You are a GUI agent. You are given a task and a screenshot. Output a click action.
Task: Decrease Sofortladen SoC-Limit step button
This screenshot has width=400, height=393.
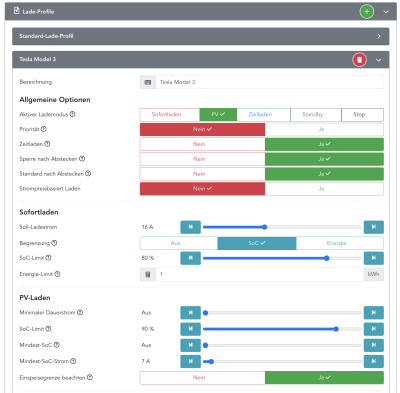point(191,258)
